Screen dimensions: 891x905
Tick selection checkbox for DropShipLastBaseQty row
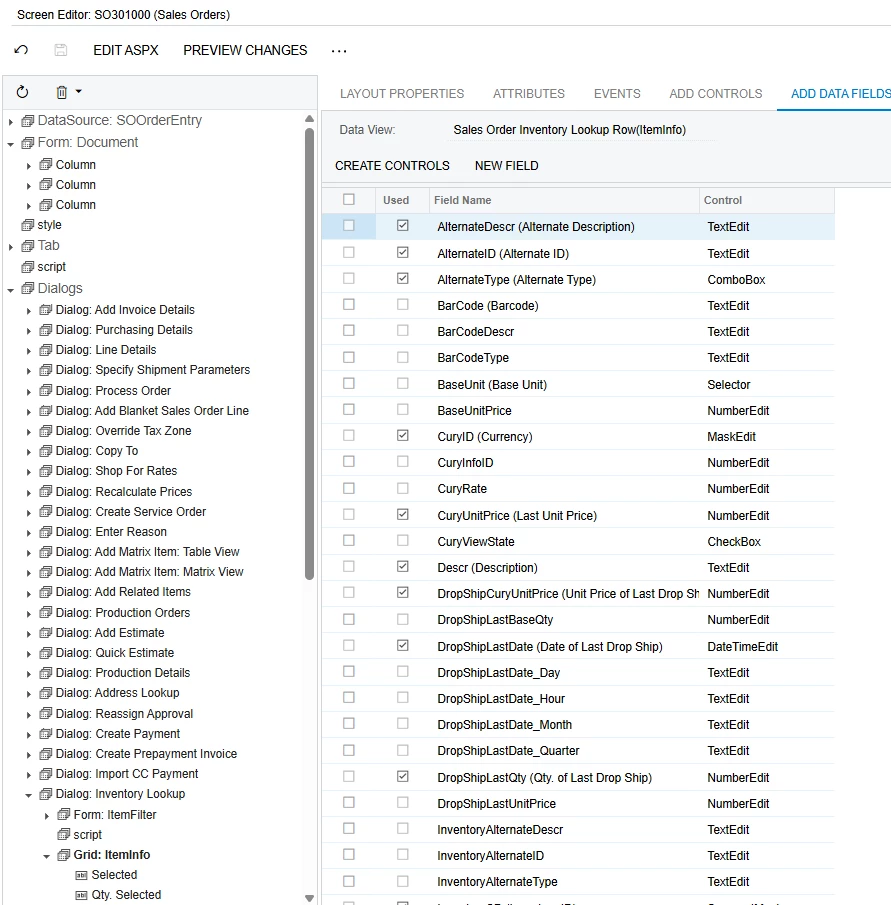coord(349,619)
